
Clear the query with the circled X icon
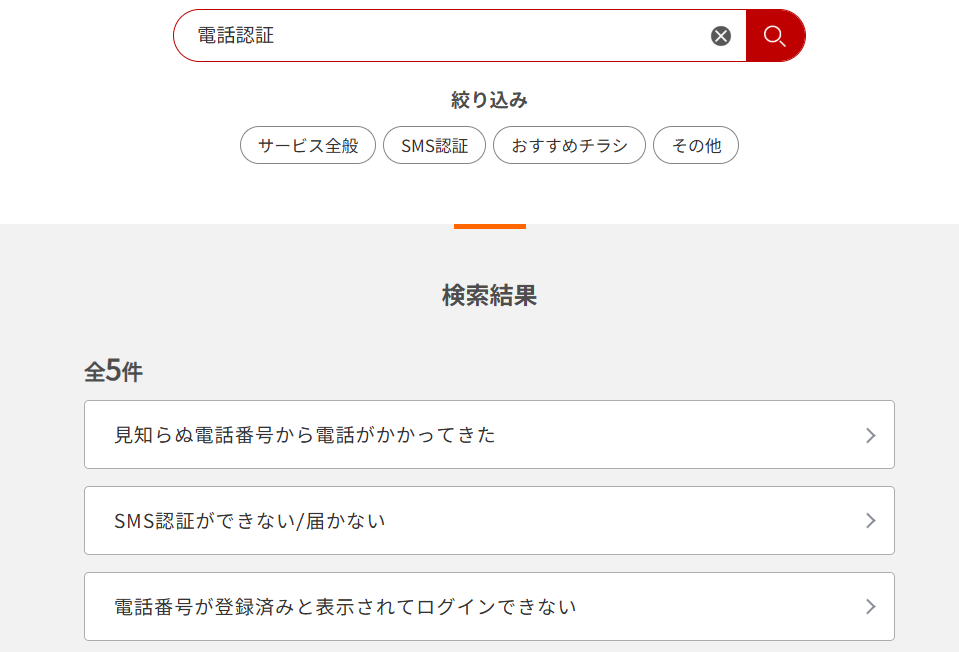722,35
